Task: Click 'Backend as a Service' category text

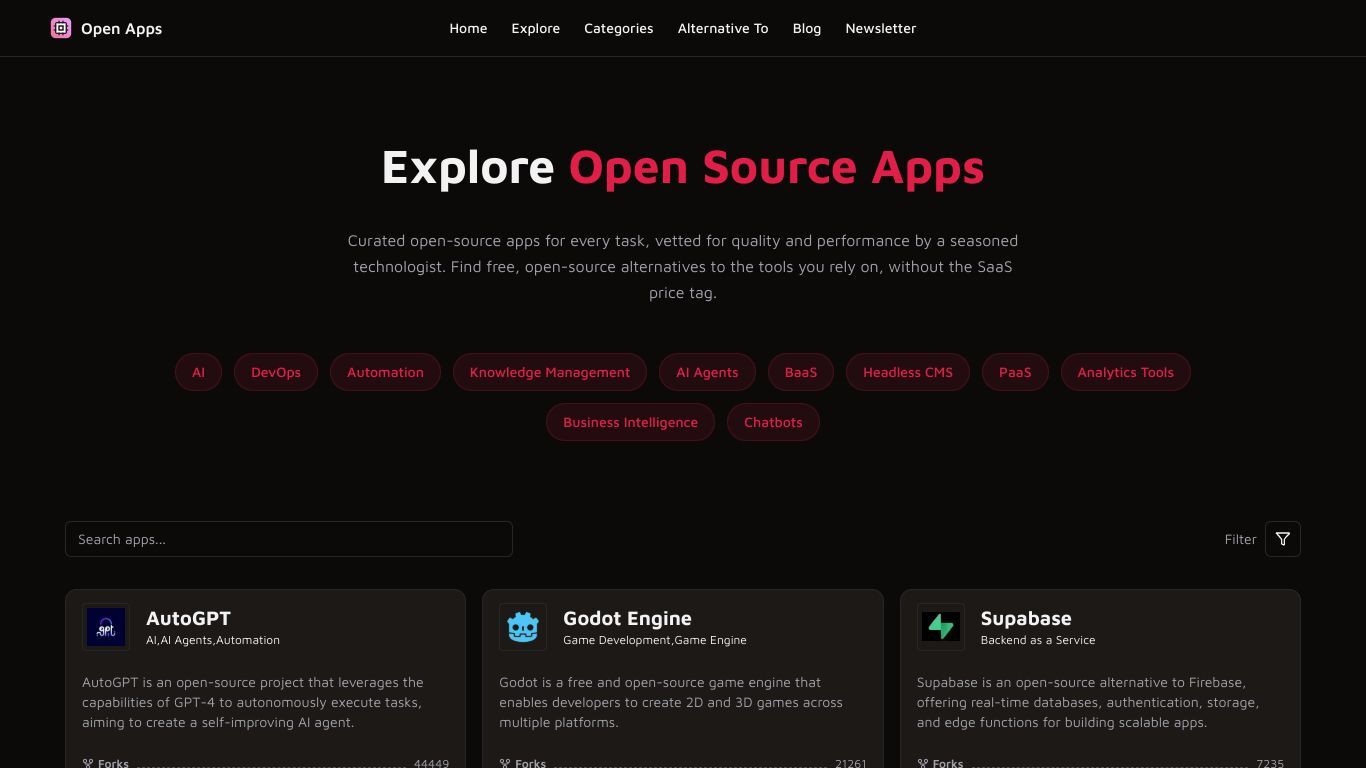Action: tap(1038, 640)
